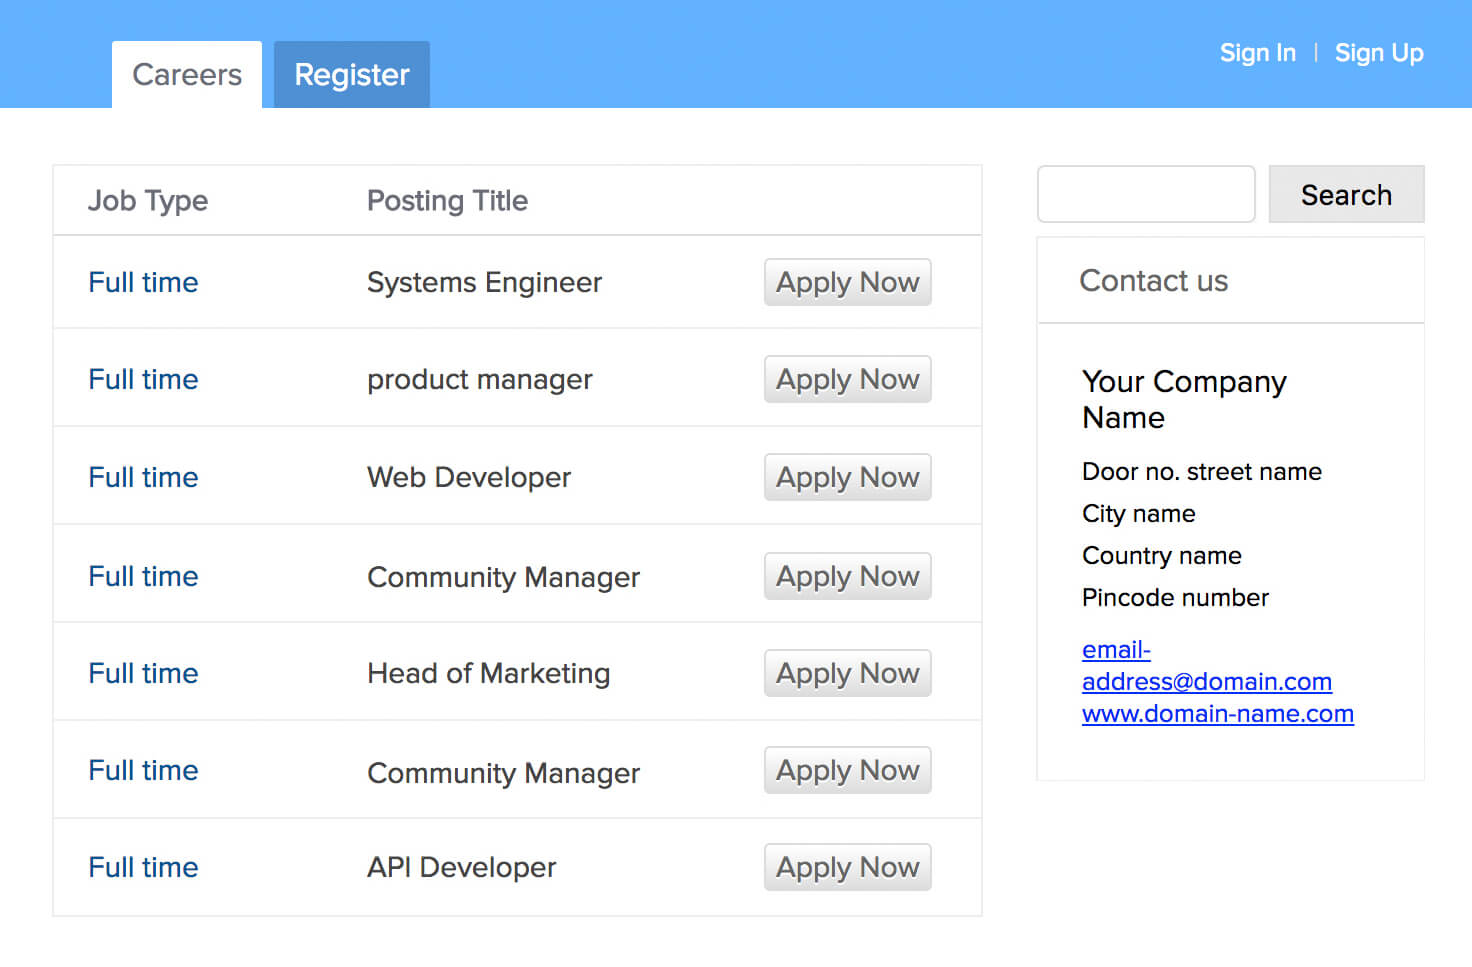Open the Full time link for Systems Engineer
This screenshot has width=1472, height=967.
[143, 283]
